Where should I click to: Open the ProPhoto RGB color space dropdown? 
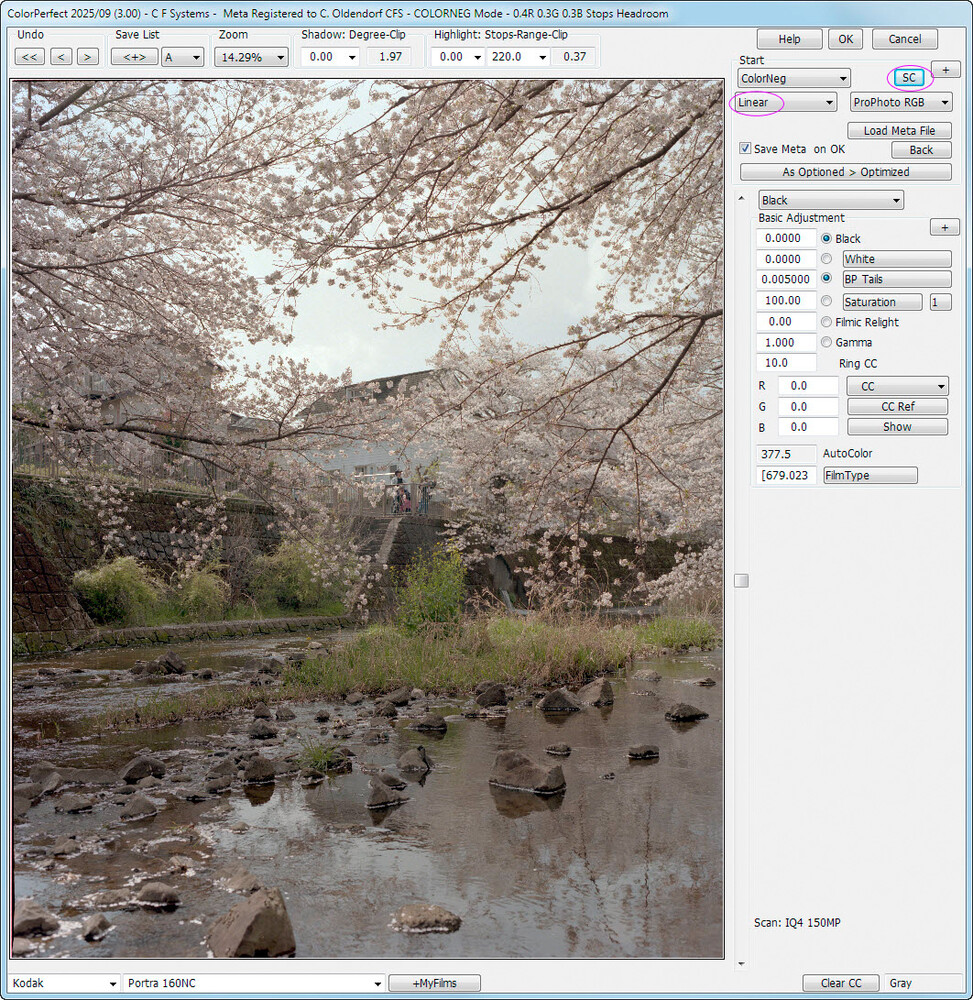pyautogui.click(x=900, y=101)
